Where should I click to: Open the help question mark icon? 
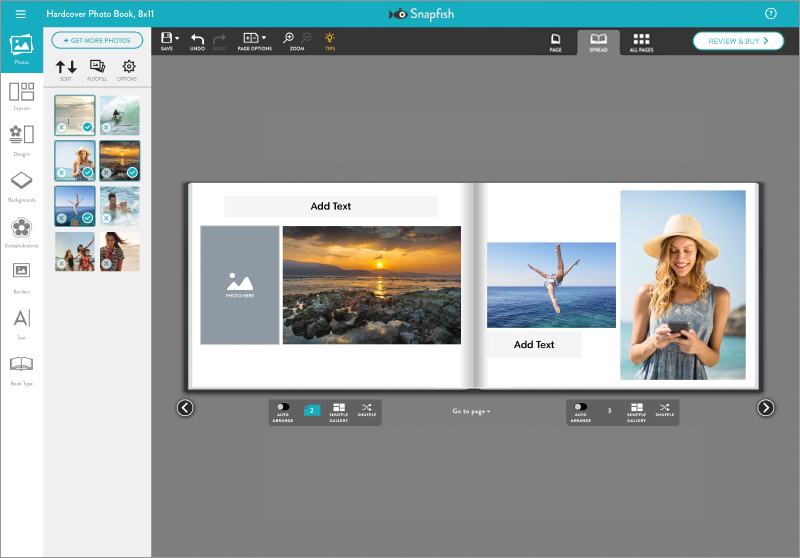pos(770,14)
